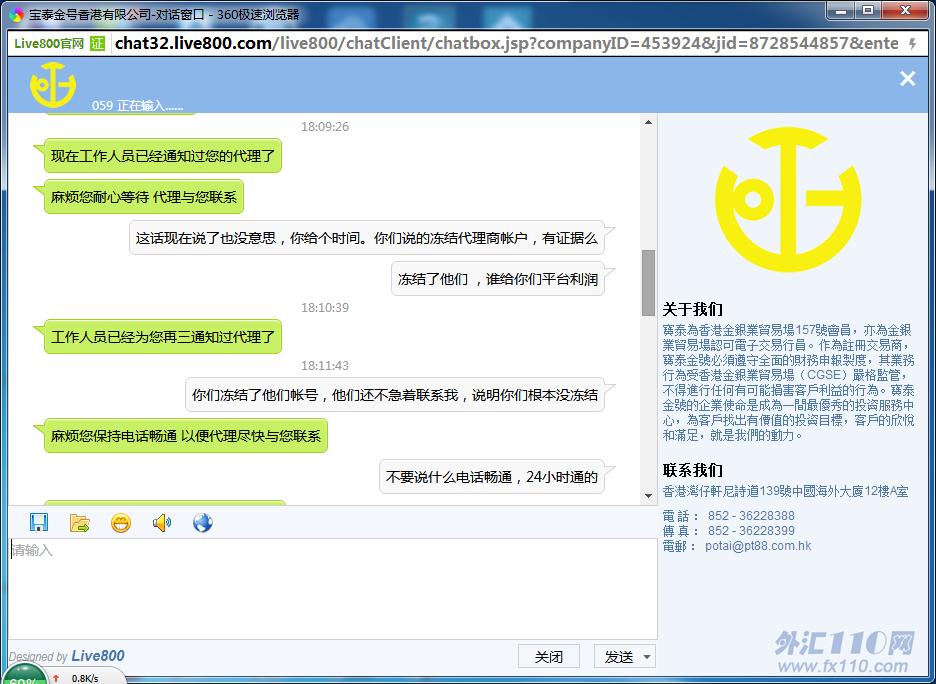Open the send file folder icon
The image size is (936, 684).
[79, 523]
